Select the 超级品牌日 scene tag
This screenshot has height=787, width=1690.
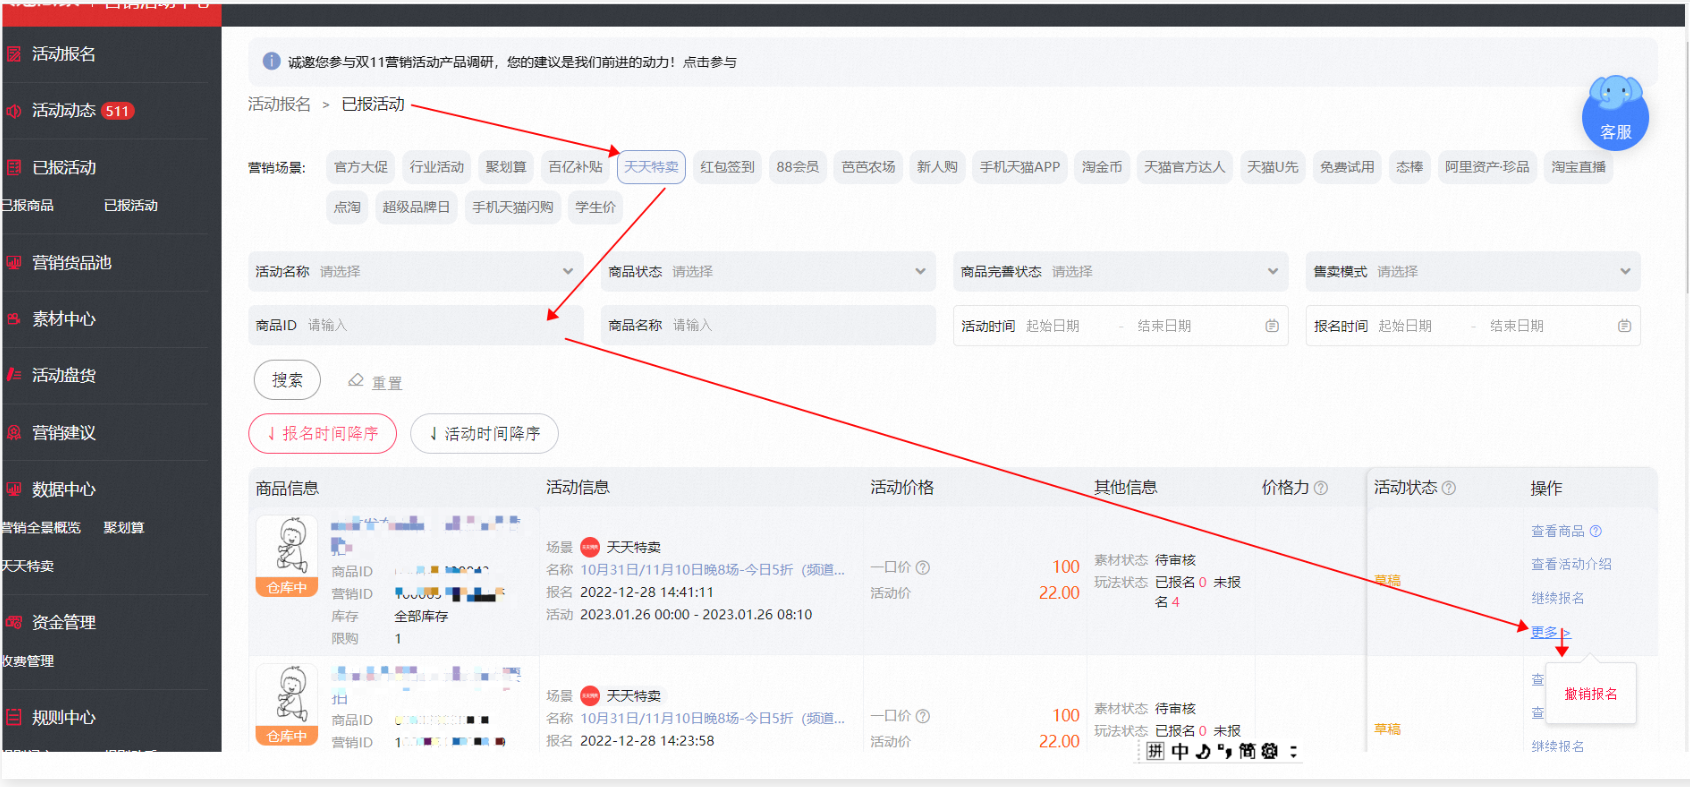416,207
